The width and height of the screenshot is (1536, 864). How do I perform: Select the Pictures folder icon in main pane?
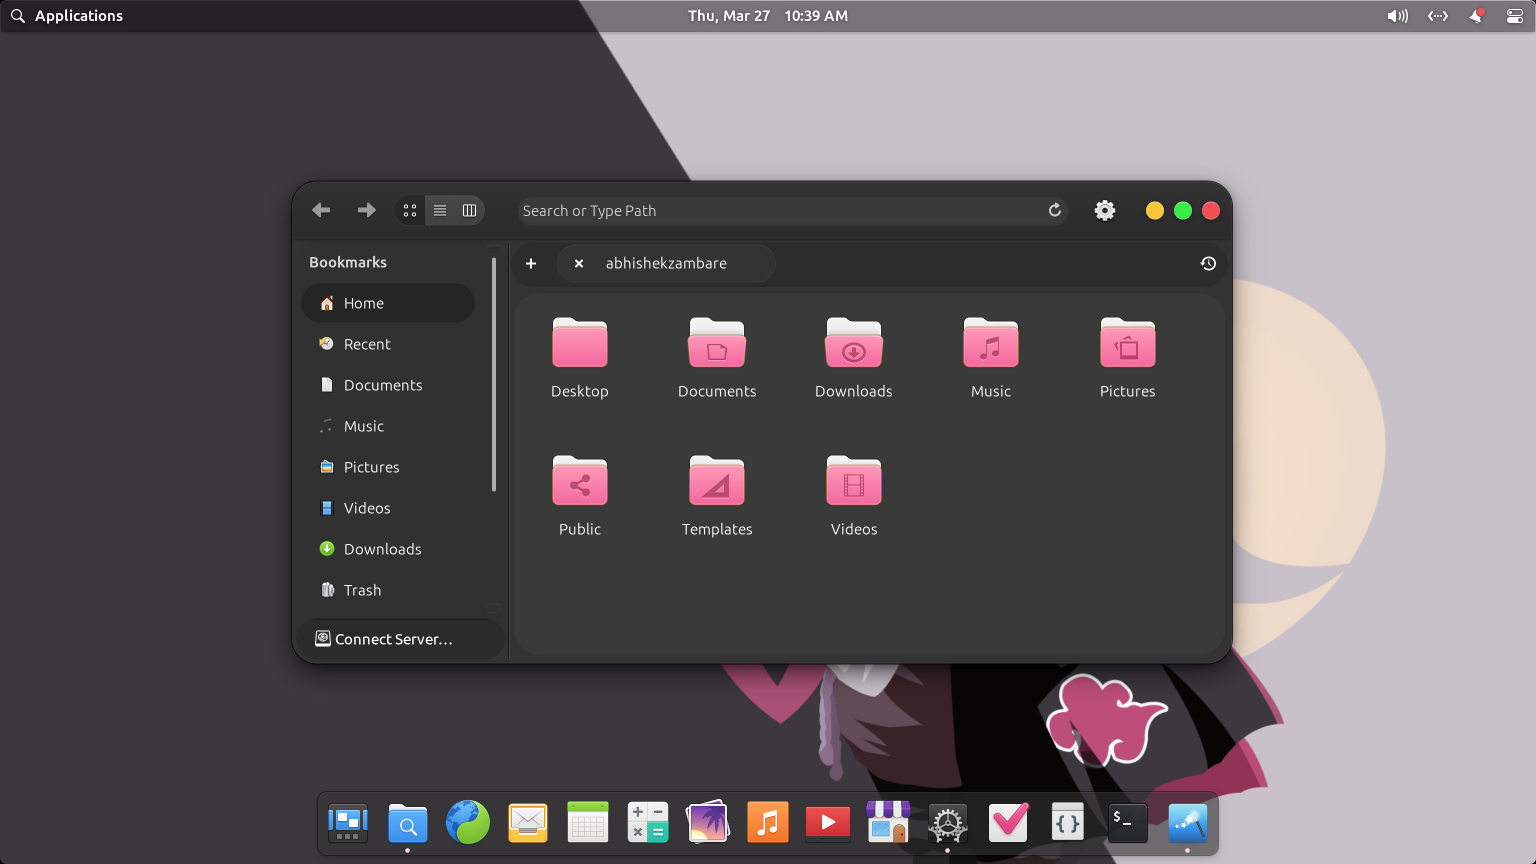point(1128,344)
